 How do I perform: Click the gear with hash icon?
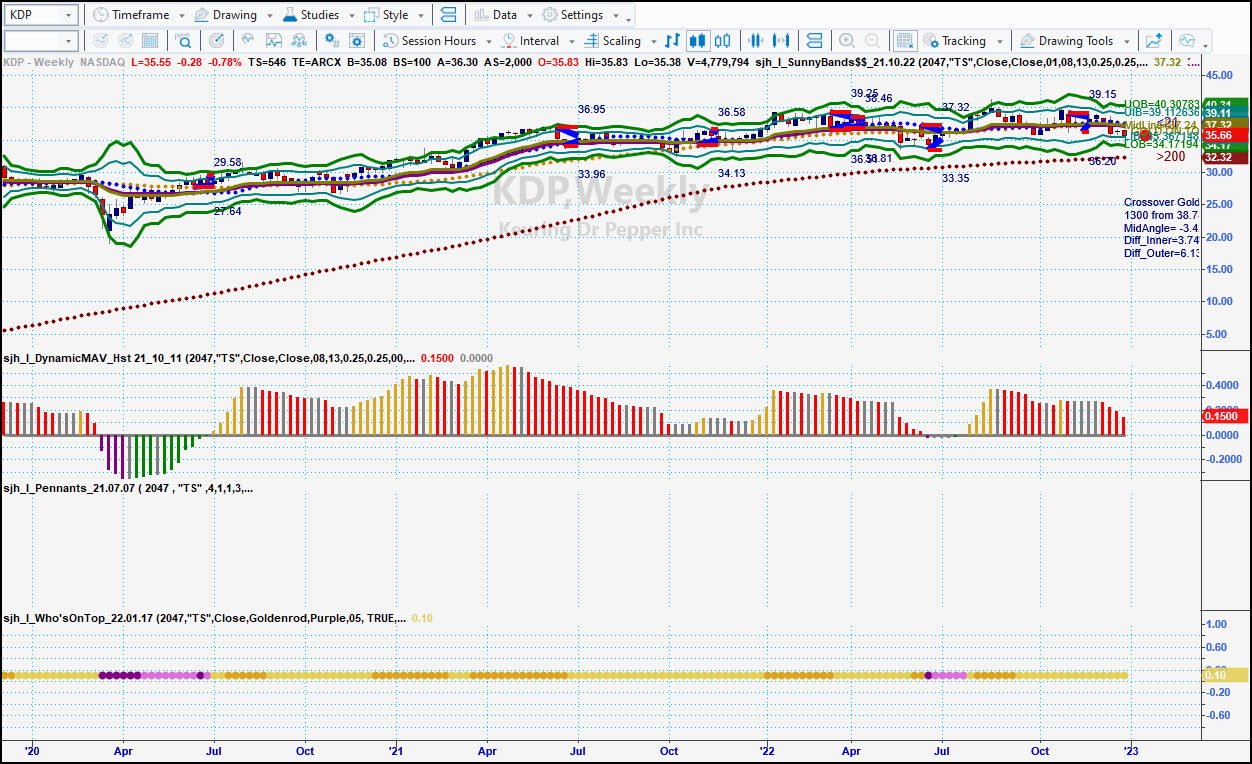pos(331,41)
